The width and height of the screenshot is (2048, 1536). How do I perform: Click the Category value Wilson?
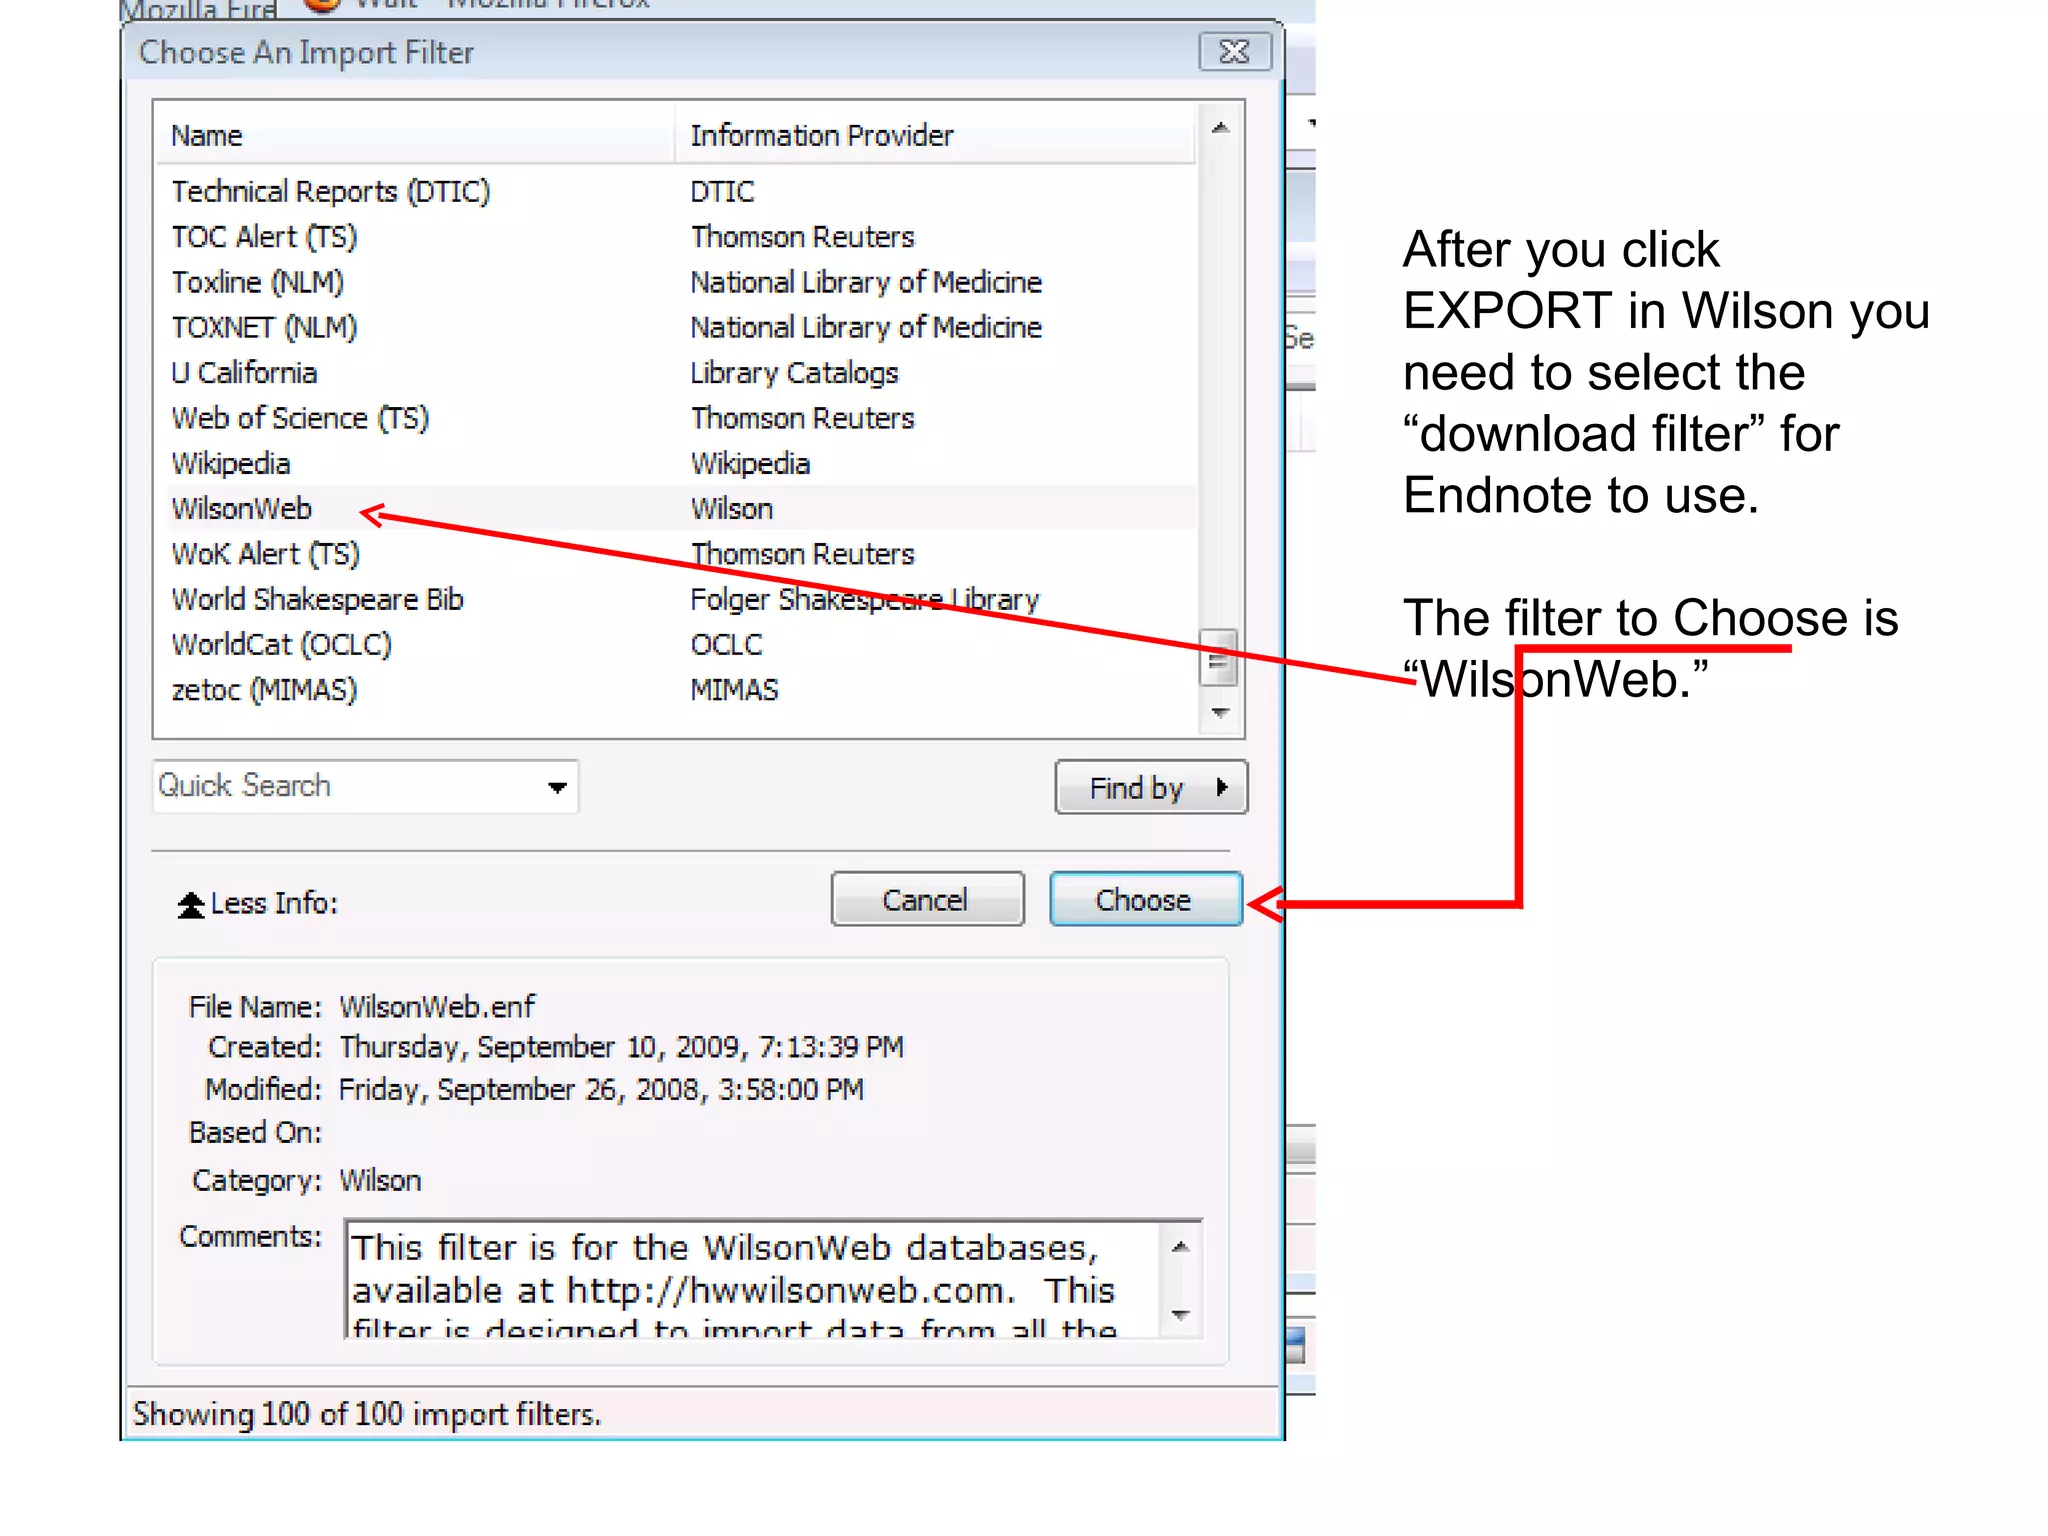tap(380, 1180)
